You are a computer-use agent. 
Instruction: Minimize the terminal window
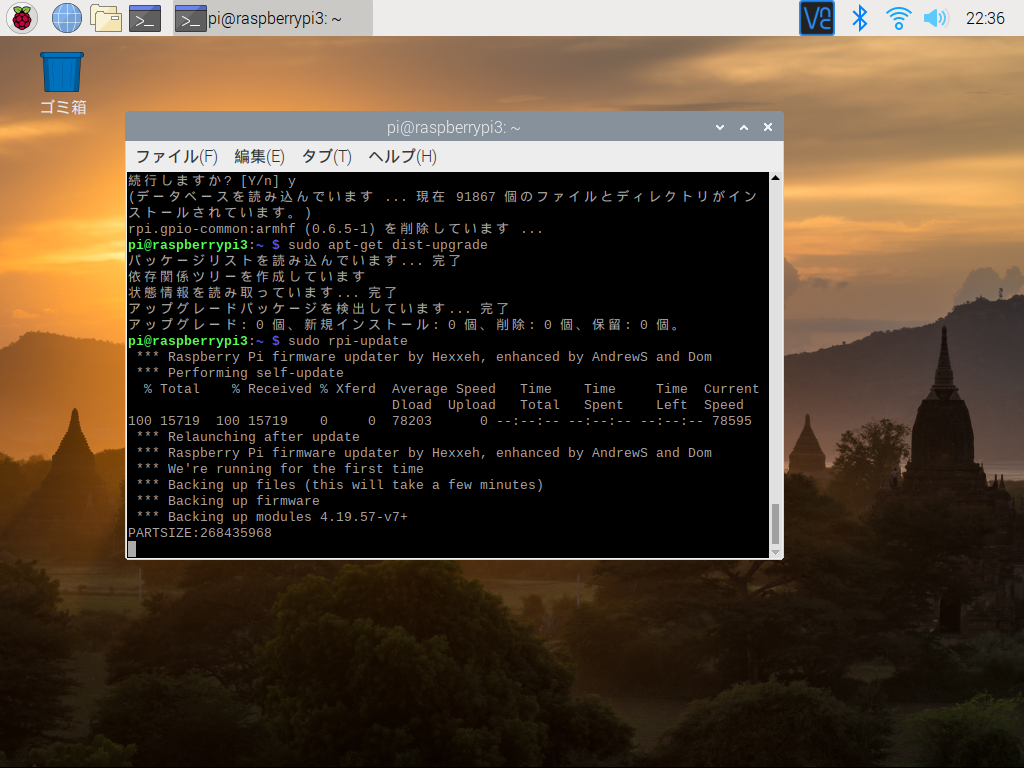pos(720,127)
